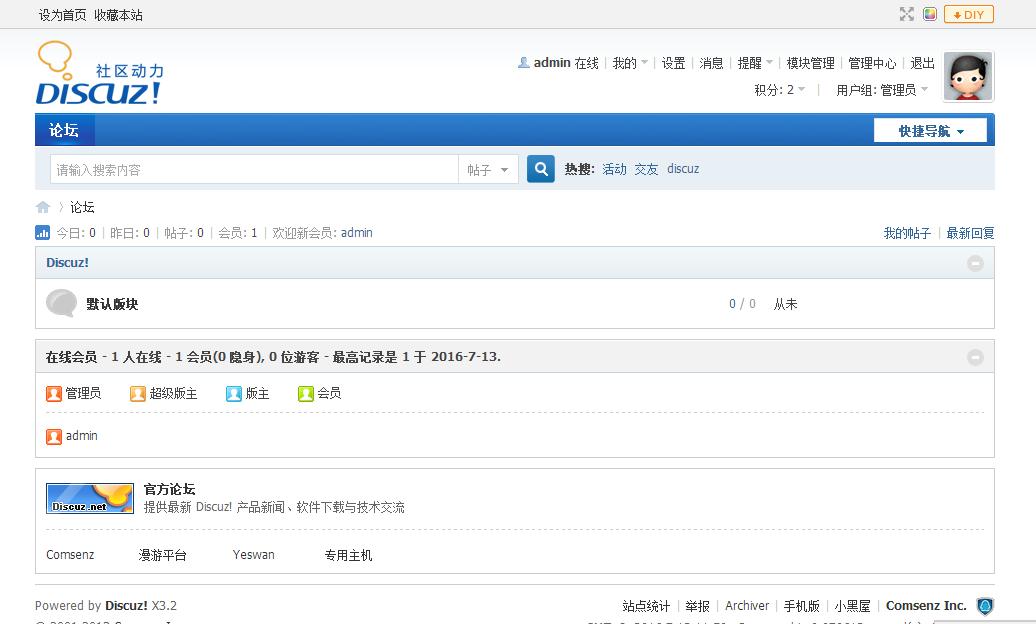The width and height of the screenshot is (1036, 624).
Task: Click inside the search input field
Action: click(250, 168)
